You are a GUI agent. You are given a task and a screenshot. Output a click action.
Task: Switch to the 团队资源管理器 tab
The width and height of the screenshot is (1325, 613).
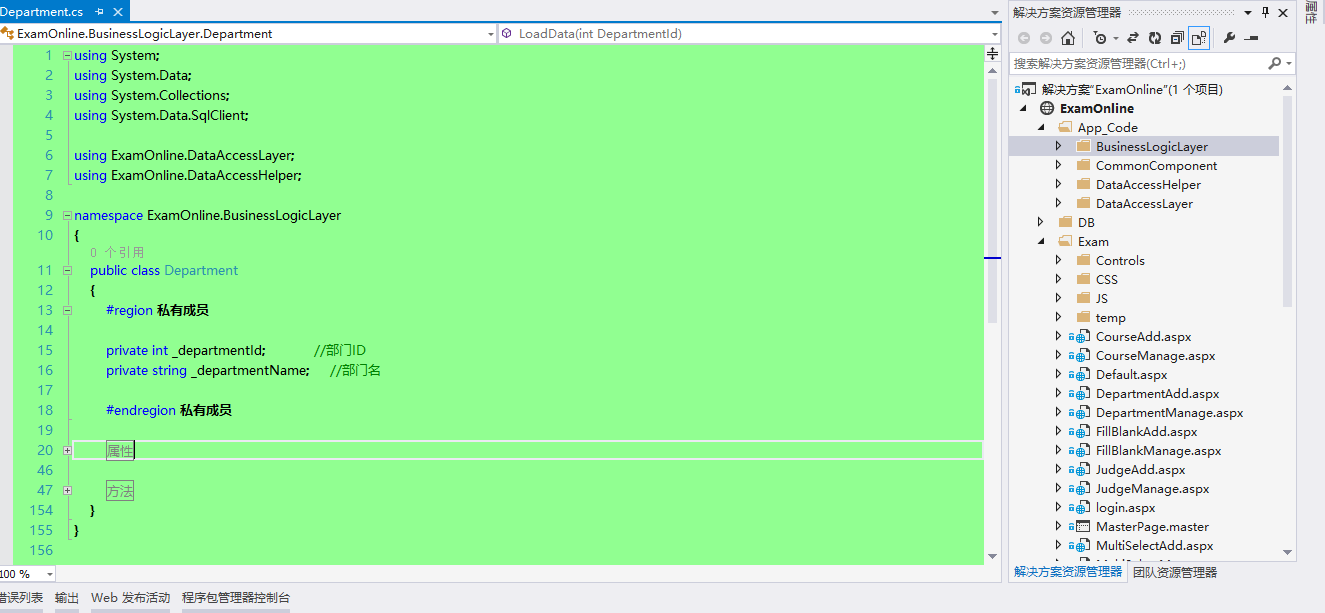pos(1175,572)
